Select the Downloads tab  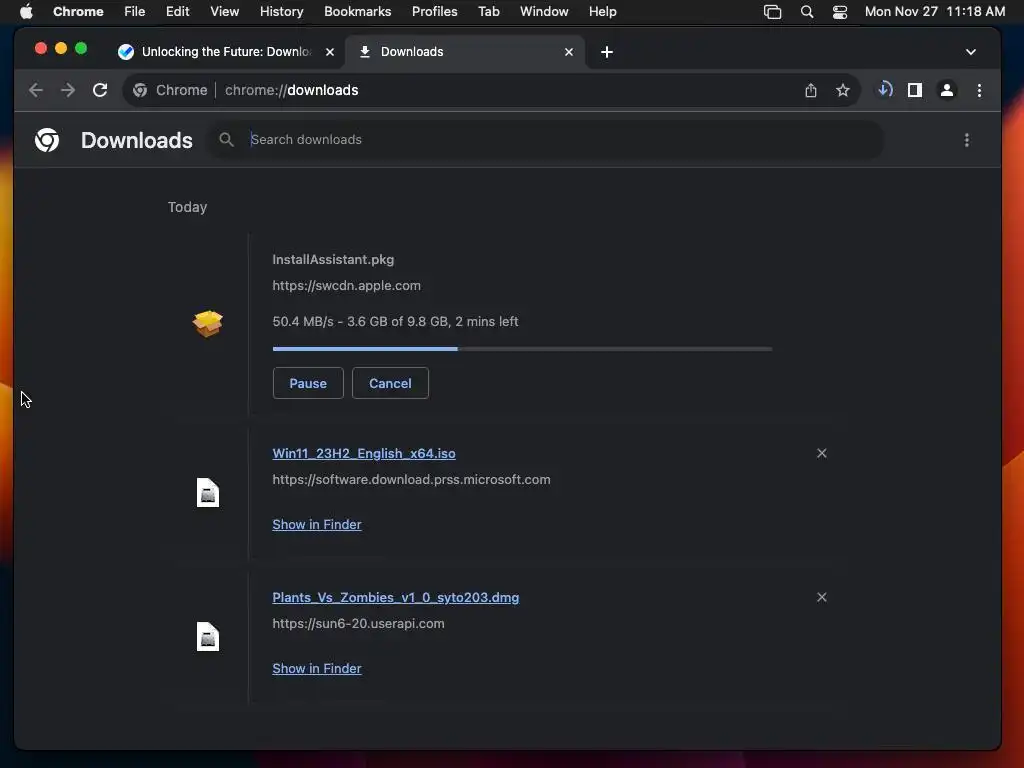[x=465, y=52]
